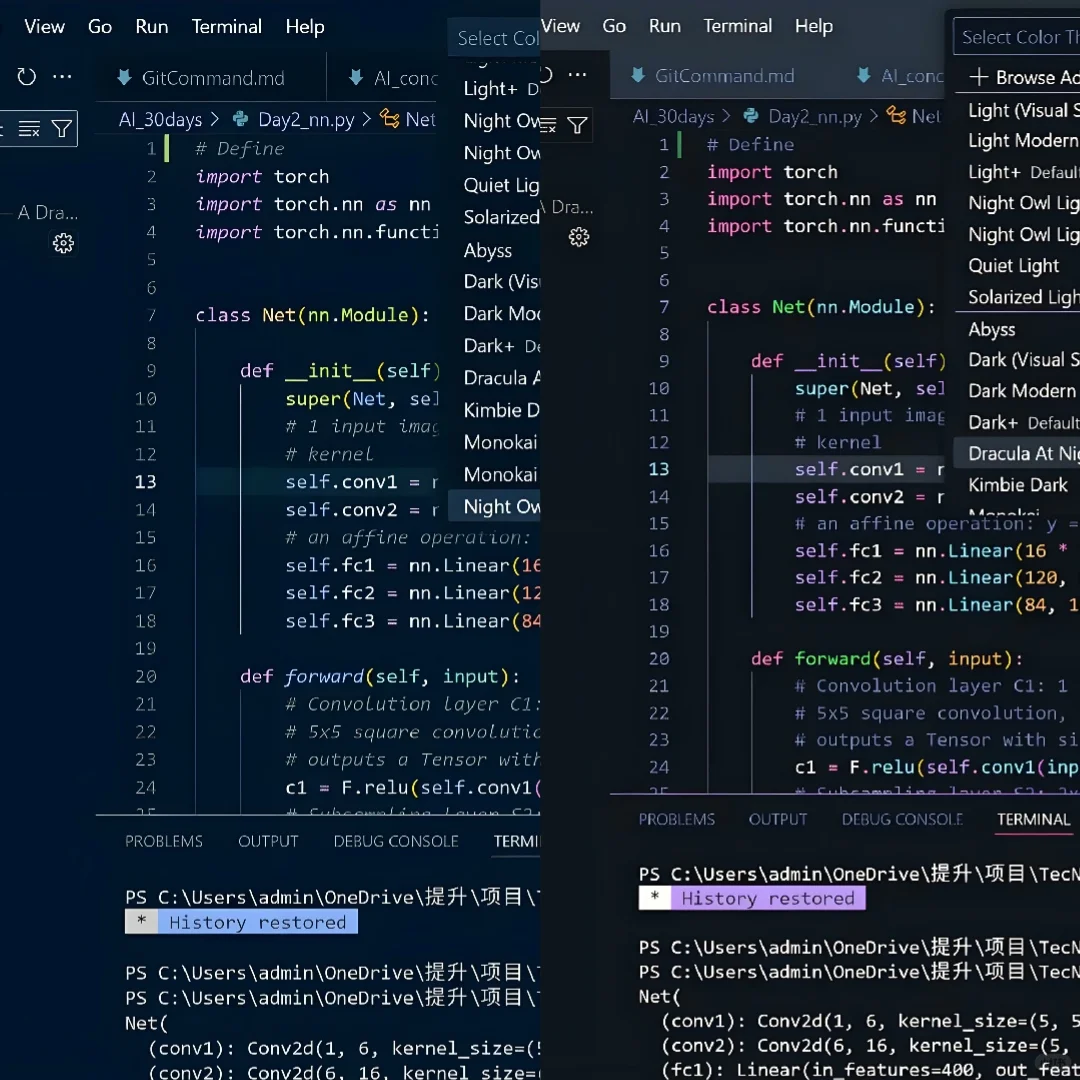1080x1080 pixels.
Task: Switch to GitCommand.md tab in right window
Action: click(713, 76)
